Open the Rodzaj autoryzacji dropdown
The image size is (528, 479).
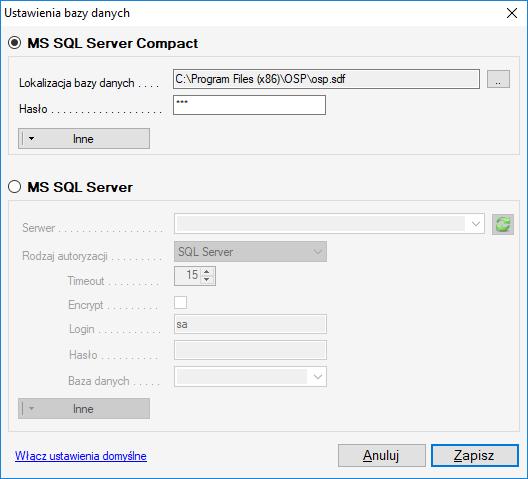[250, 252]
